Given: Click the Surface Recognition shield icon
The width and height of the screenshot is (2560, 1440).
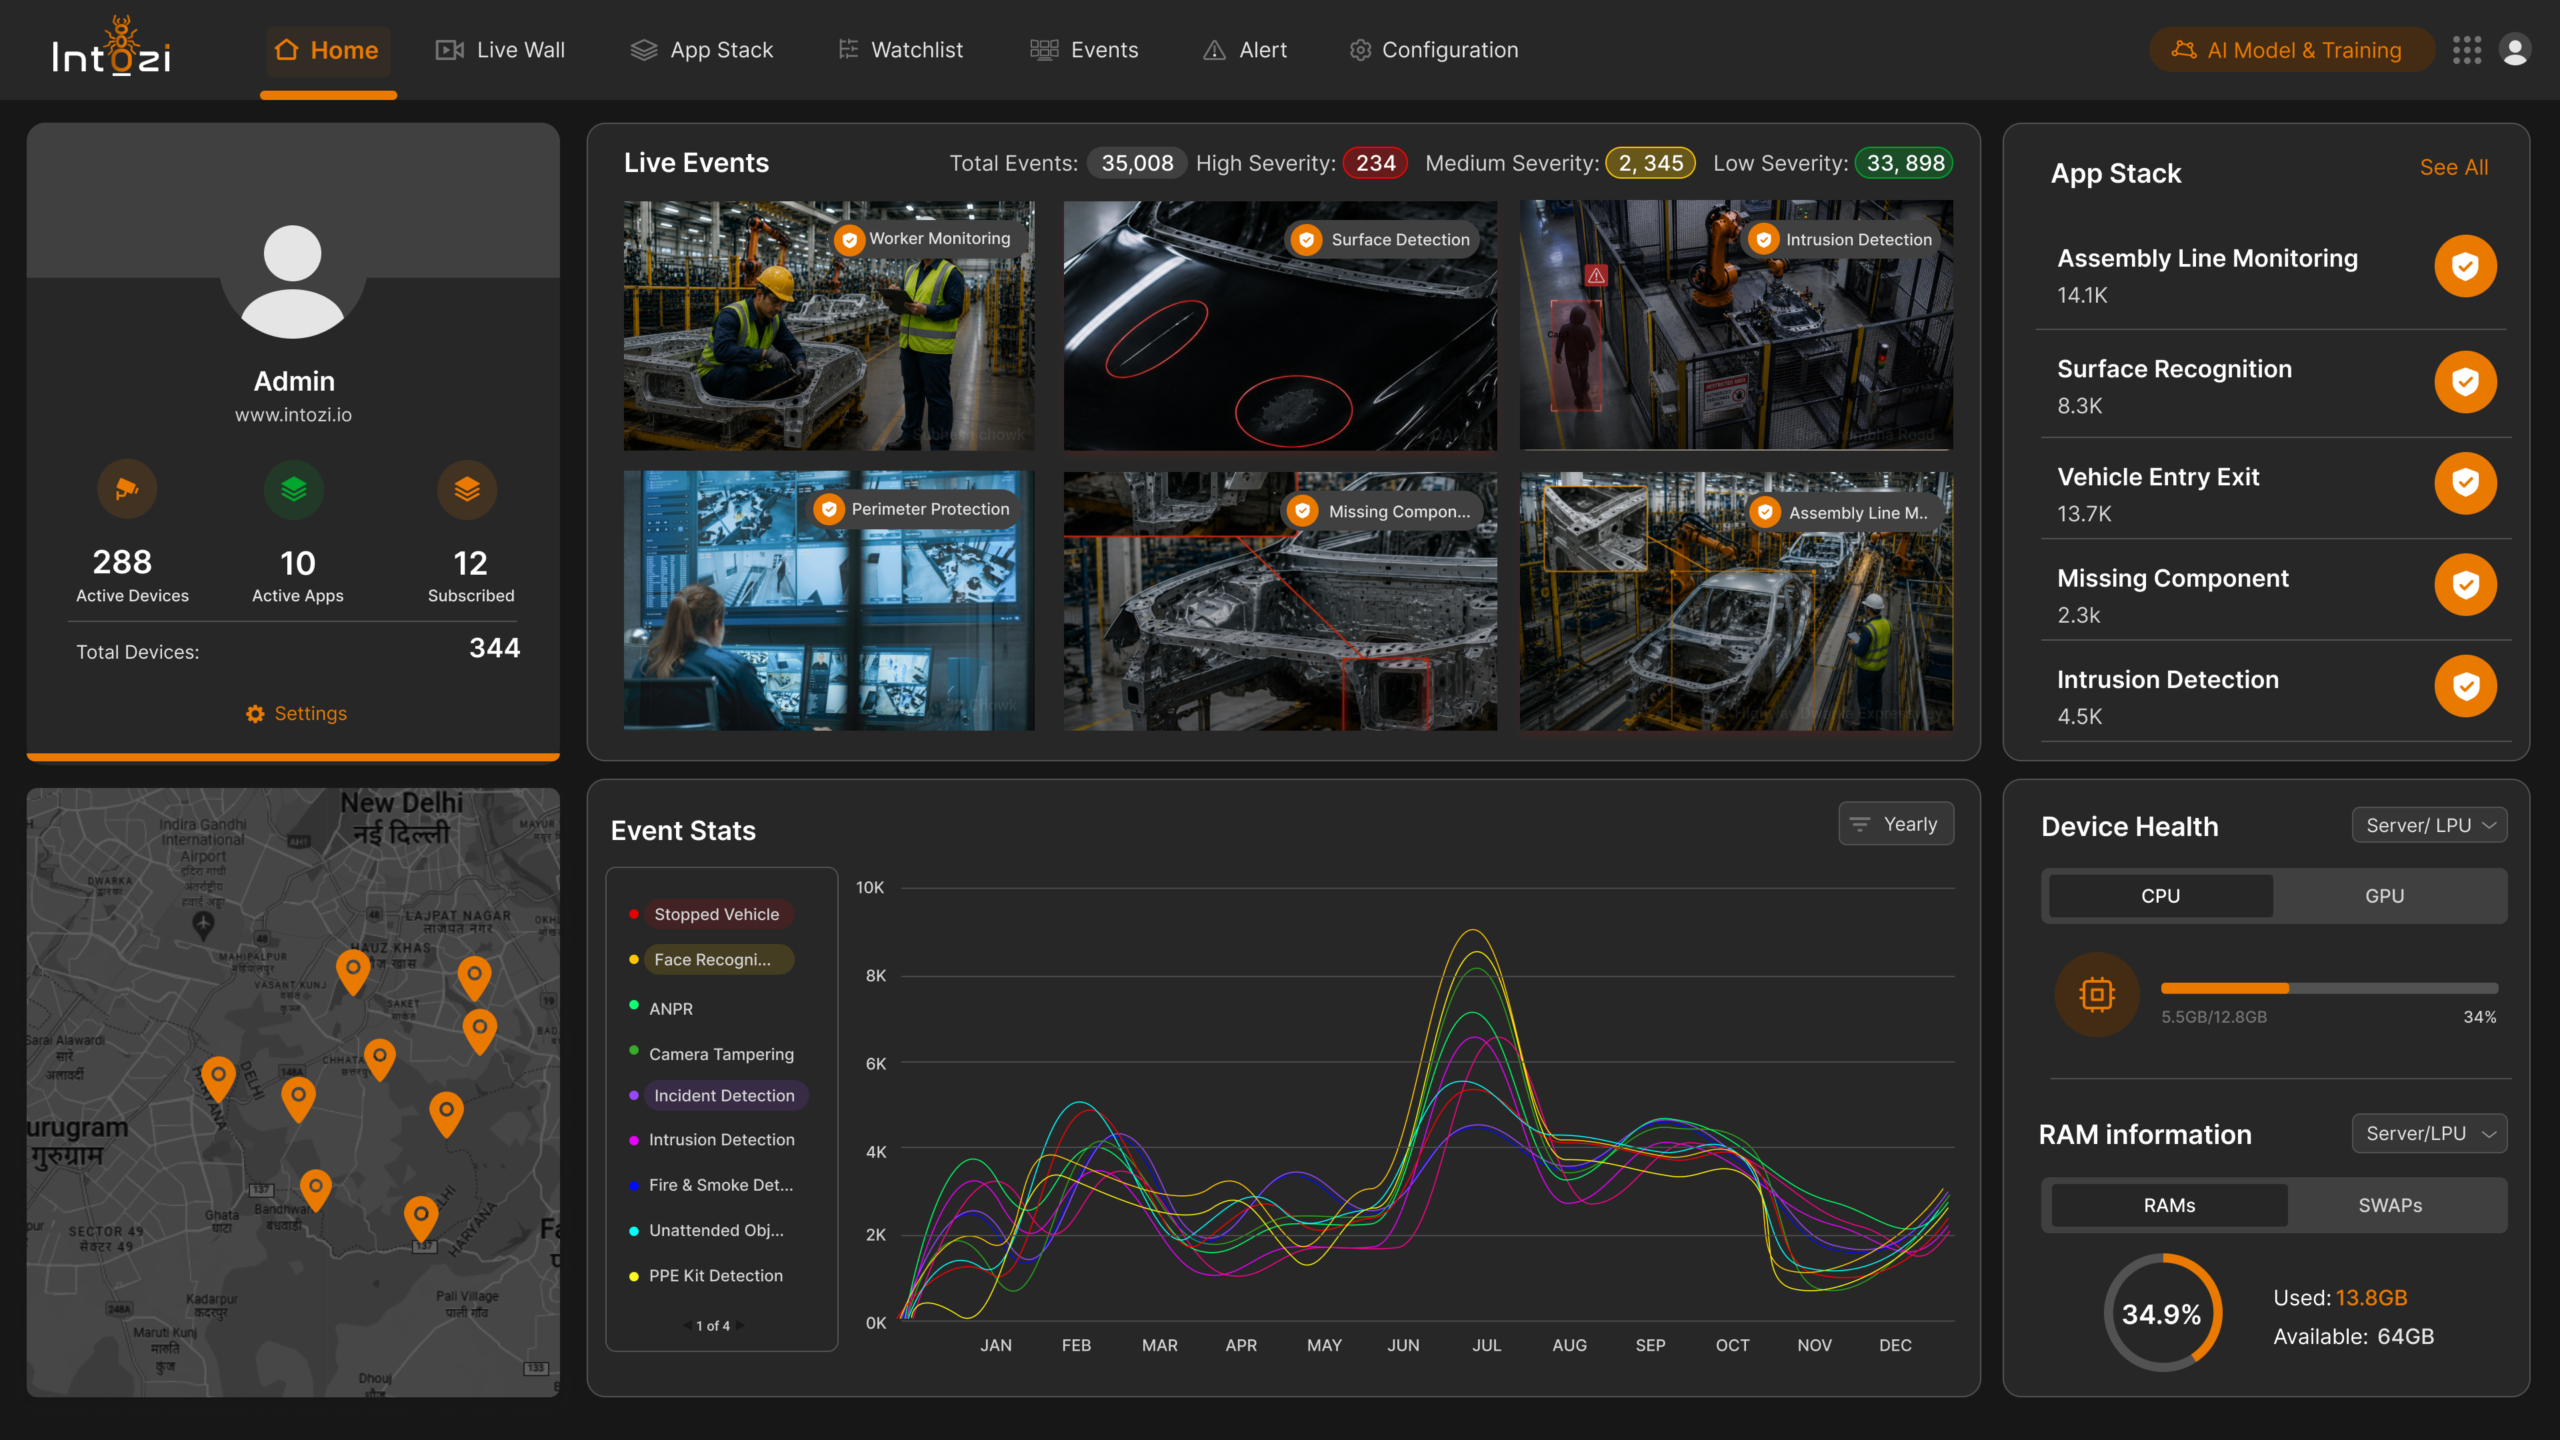Looking at the screenshot, I should point(2465,382).
